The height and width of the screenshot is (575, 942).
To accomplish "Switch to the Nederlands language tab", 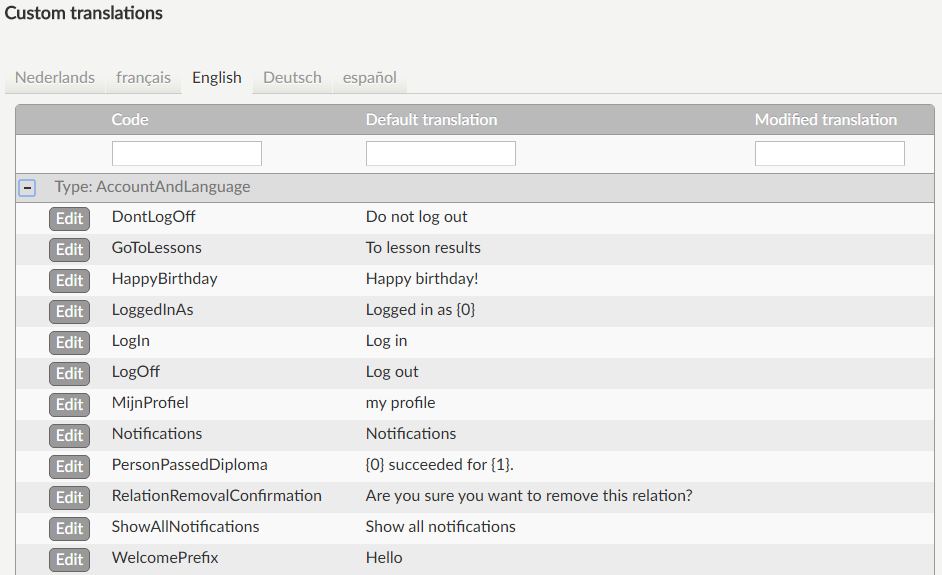I will click(x=55, y=77).
